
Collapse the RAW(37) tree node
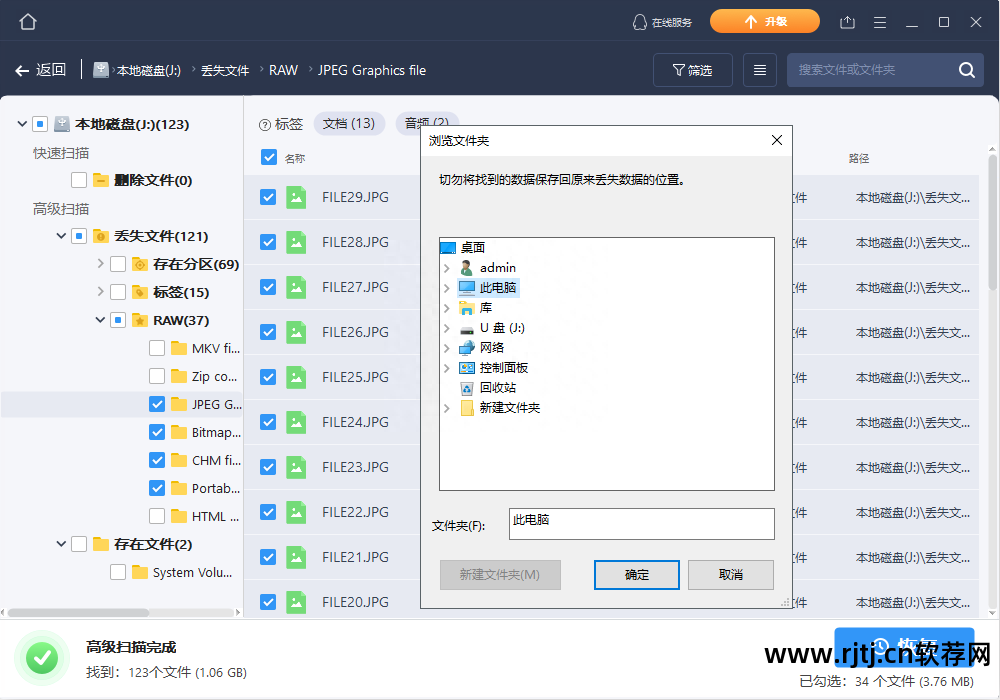tap(100, 320)
